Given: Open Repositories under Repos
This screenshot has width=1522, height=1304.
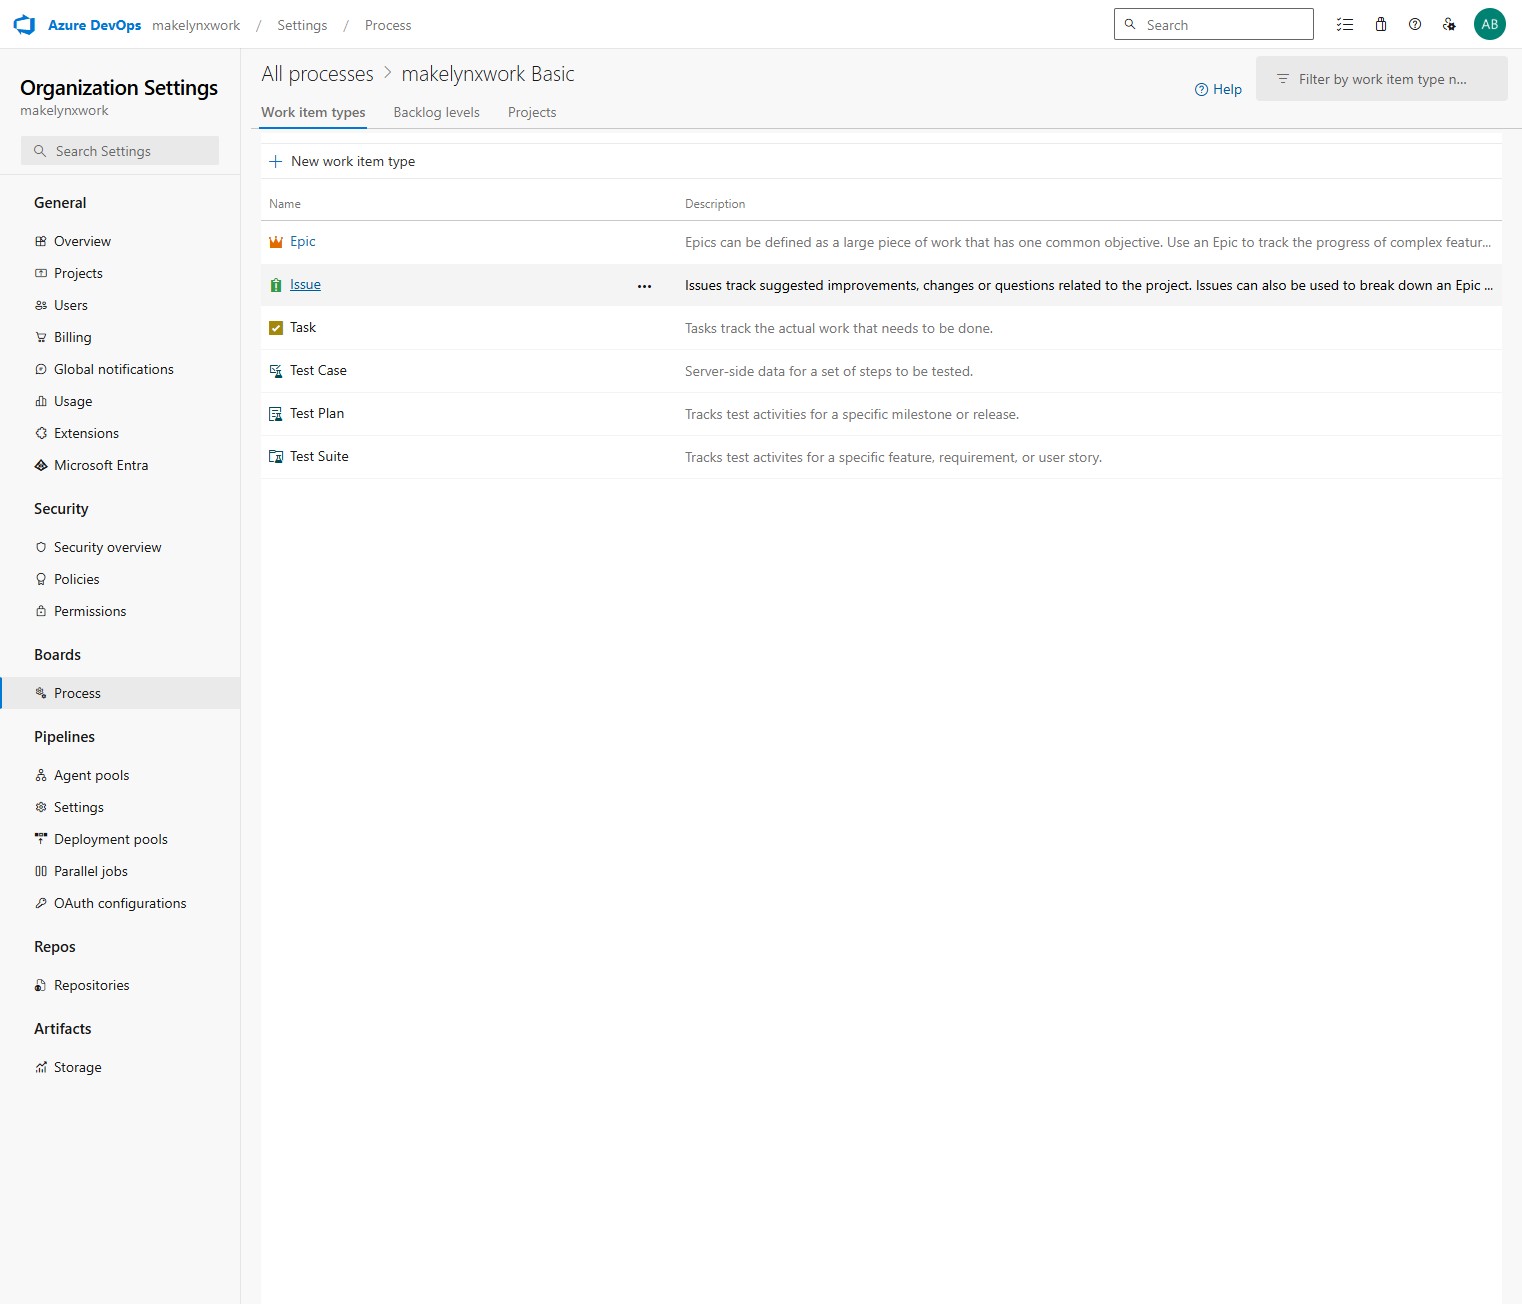Looking at the screenshot, I should pos(120,985).
